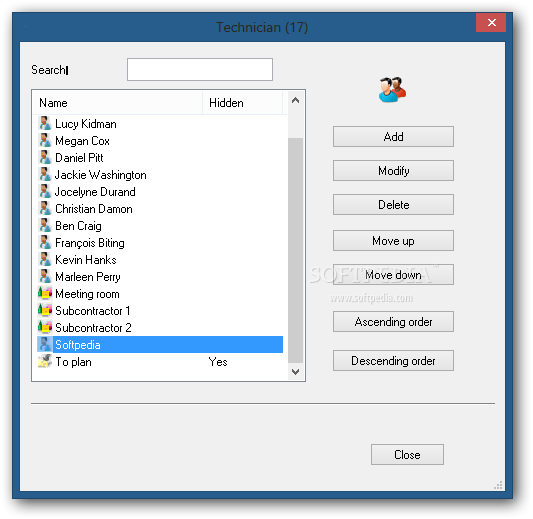
Task: Click the Name column header
Action: (x=118, y=103)
